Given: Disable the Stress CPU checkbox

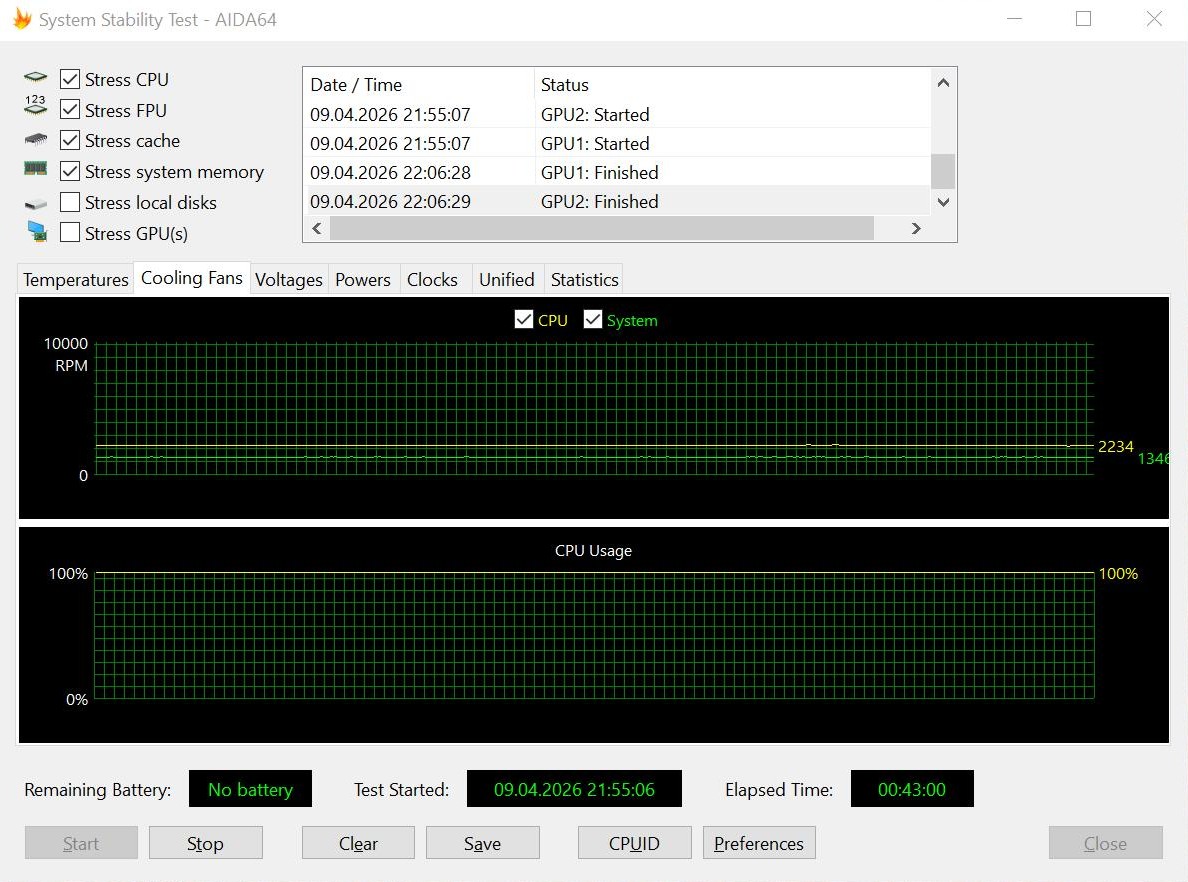Looking at the screenshot, I should pyautogui.click(x=70, y=79).
